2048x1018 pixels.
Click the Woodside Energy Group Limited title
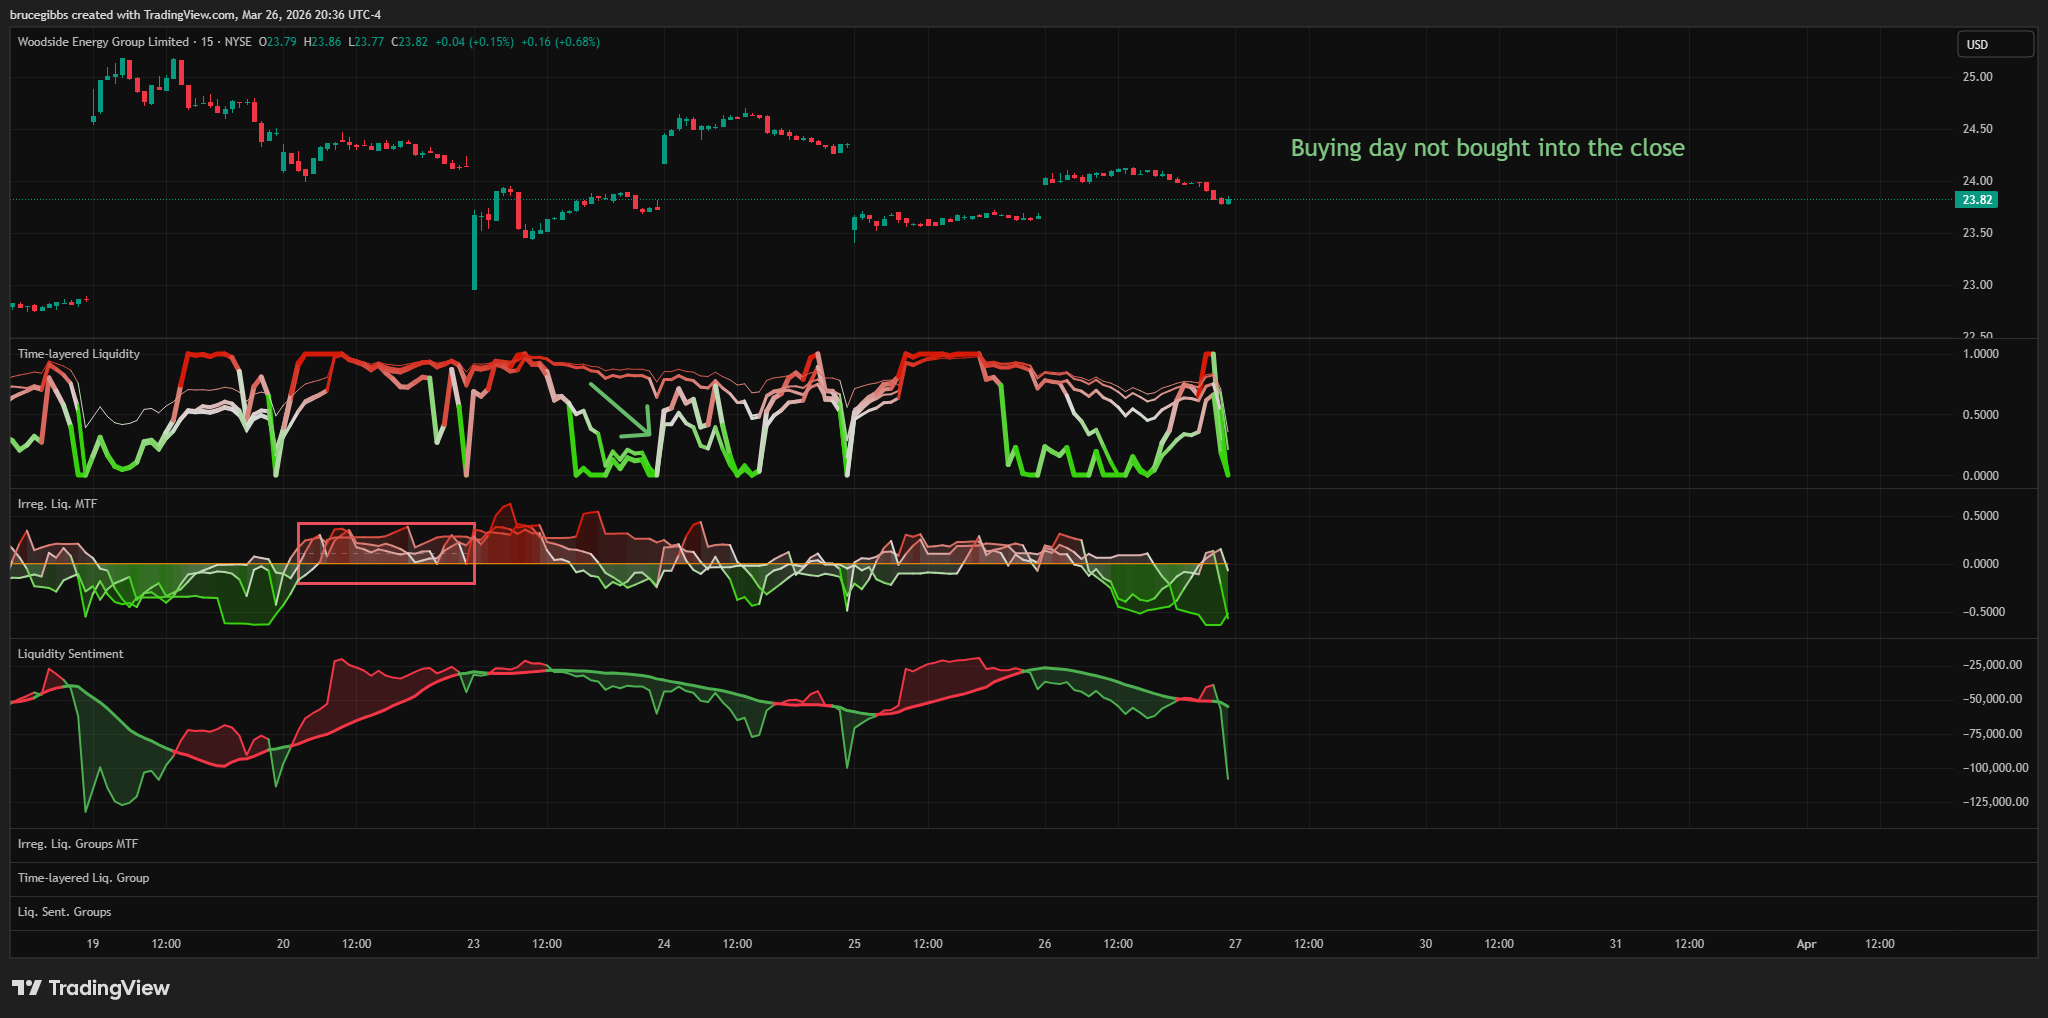pyautogui.click(x=103, y=42)
